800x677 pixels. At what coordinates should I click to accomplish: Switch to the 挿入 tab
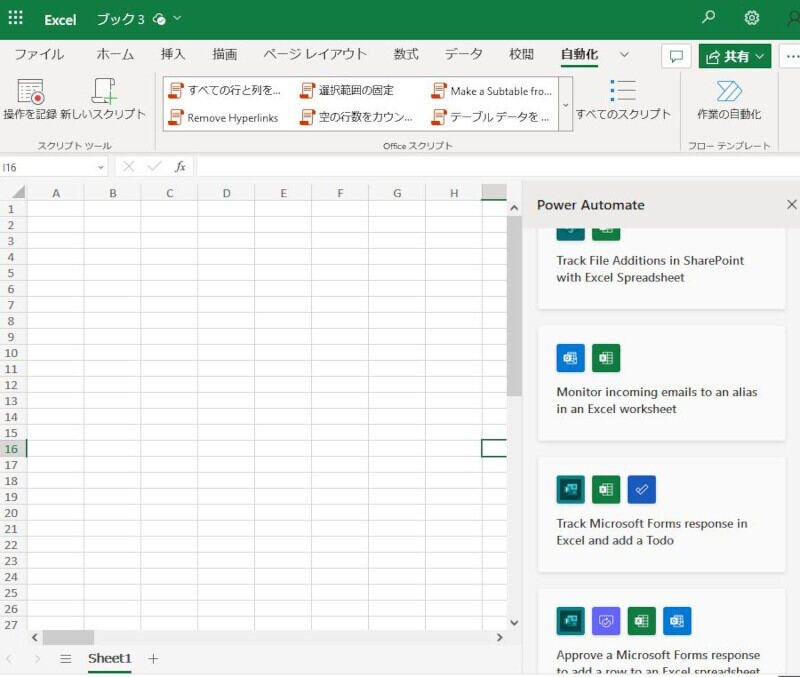[173, 54]
